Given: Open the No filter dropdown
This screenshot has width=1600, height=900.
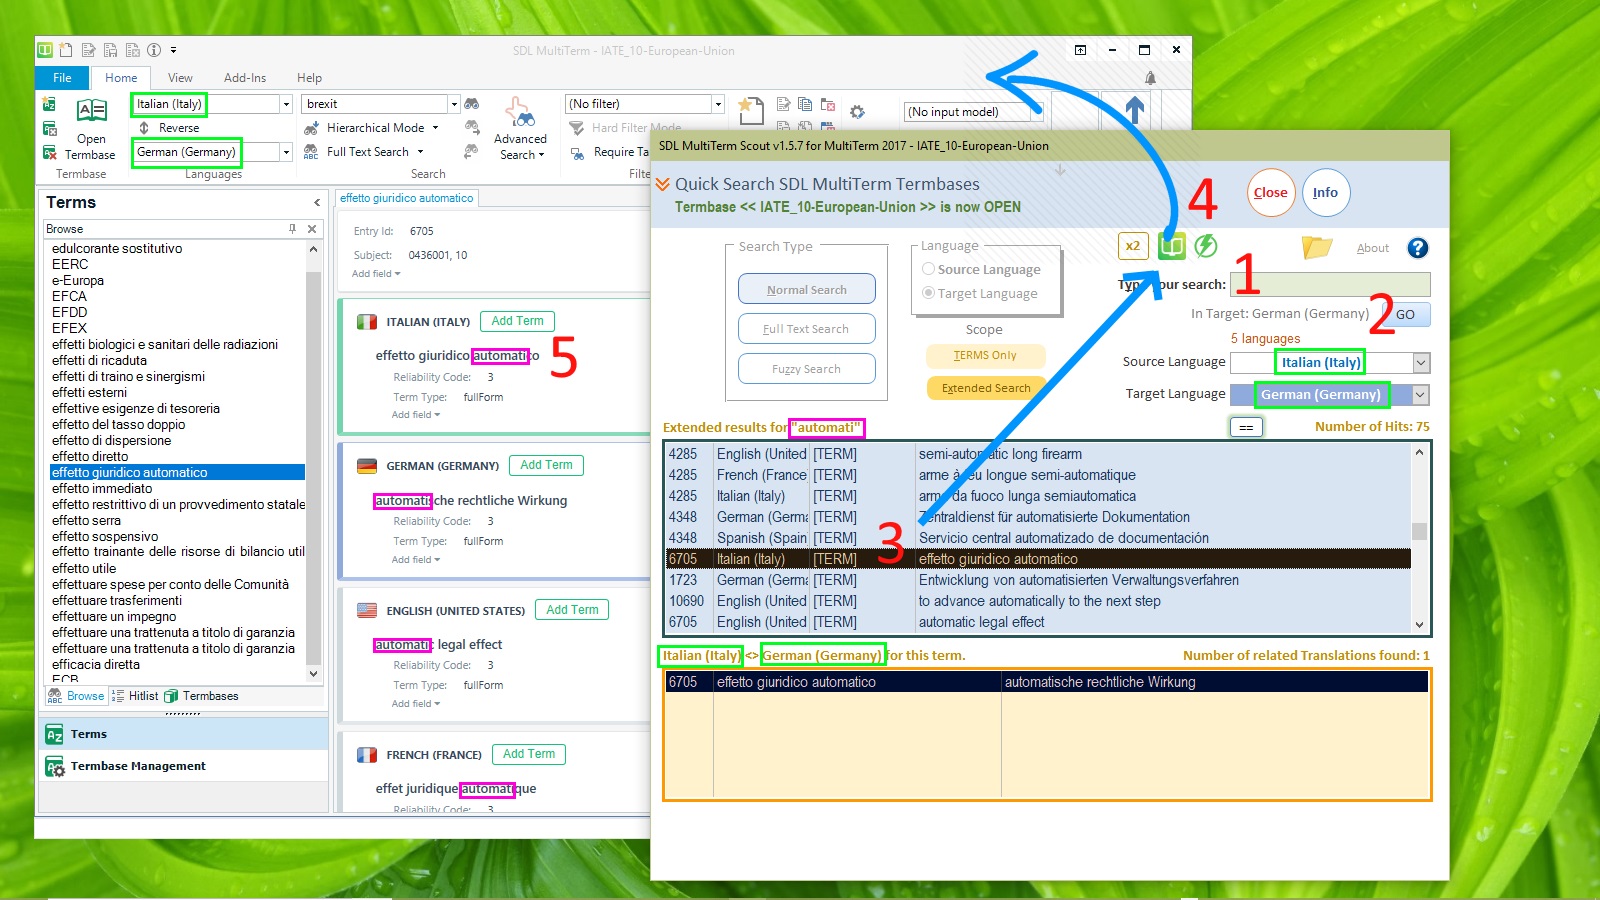Looking at the screenshot, I should 718,104.
